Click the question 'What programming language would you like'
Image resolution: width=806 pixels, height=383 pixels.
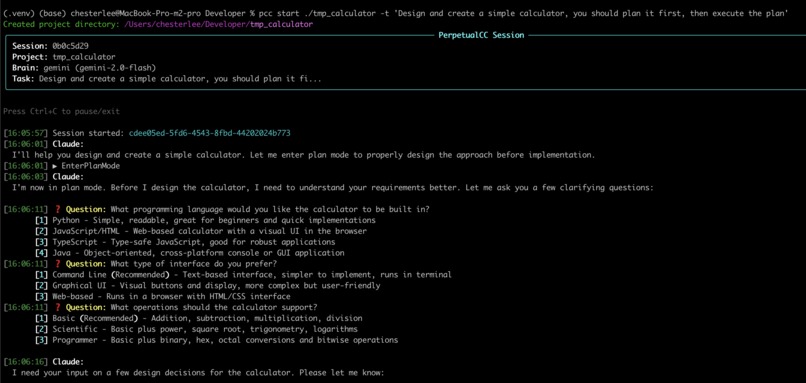point(270,210)
